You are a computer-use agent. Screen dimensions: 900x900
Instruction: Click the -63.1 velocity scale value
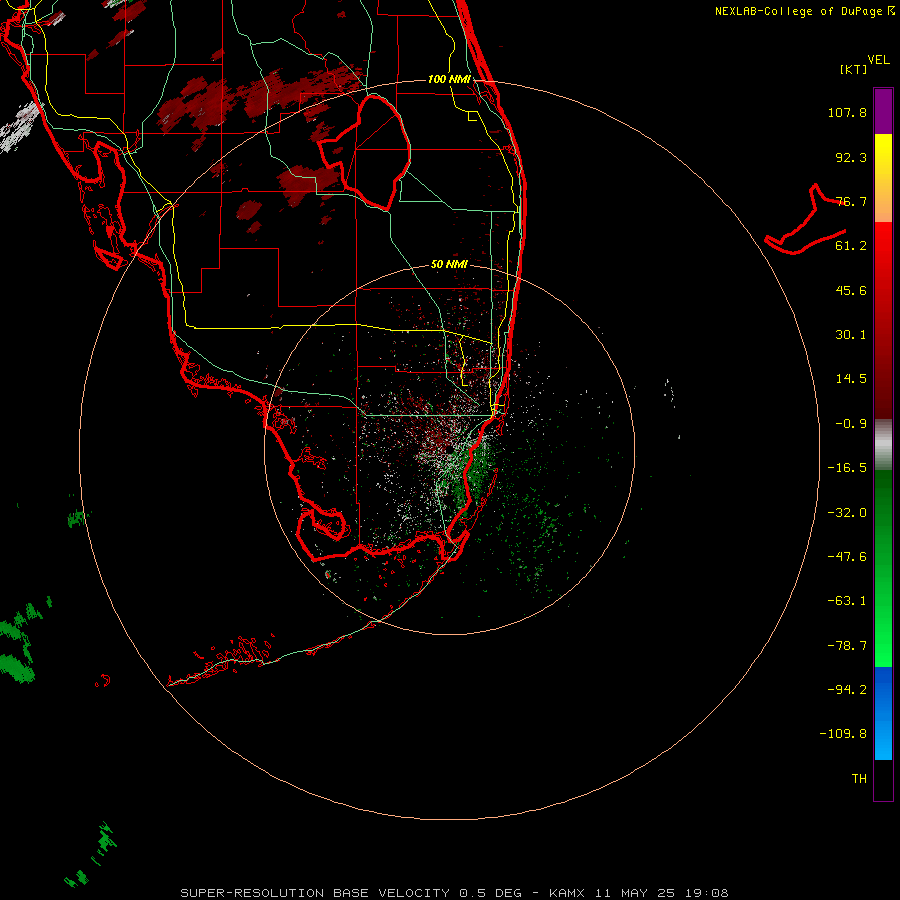[847, 601]
